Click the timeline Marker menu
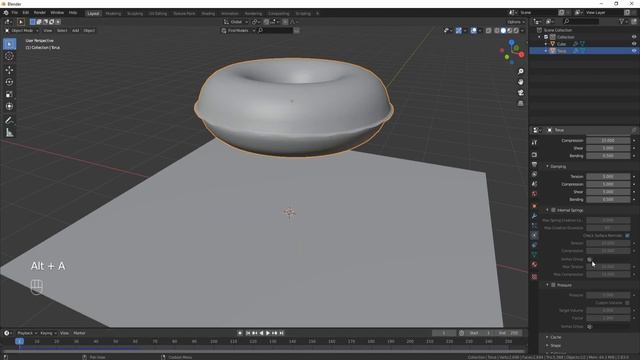The height and width of the screenshot is (360, 640). [x=79, y=333]
